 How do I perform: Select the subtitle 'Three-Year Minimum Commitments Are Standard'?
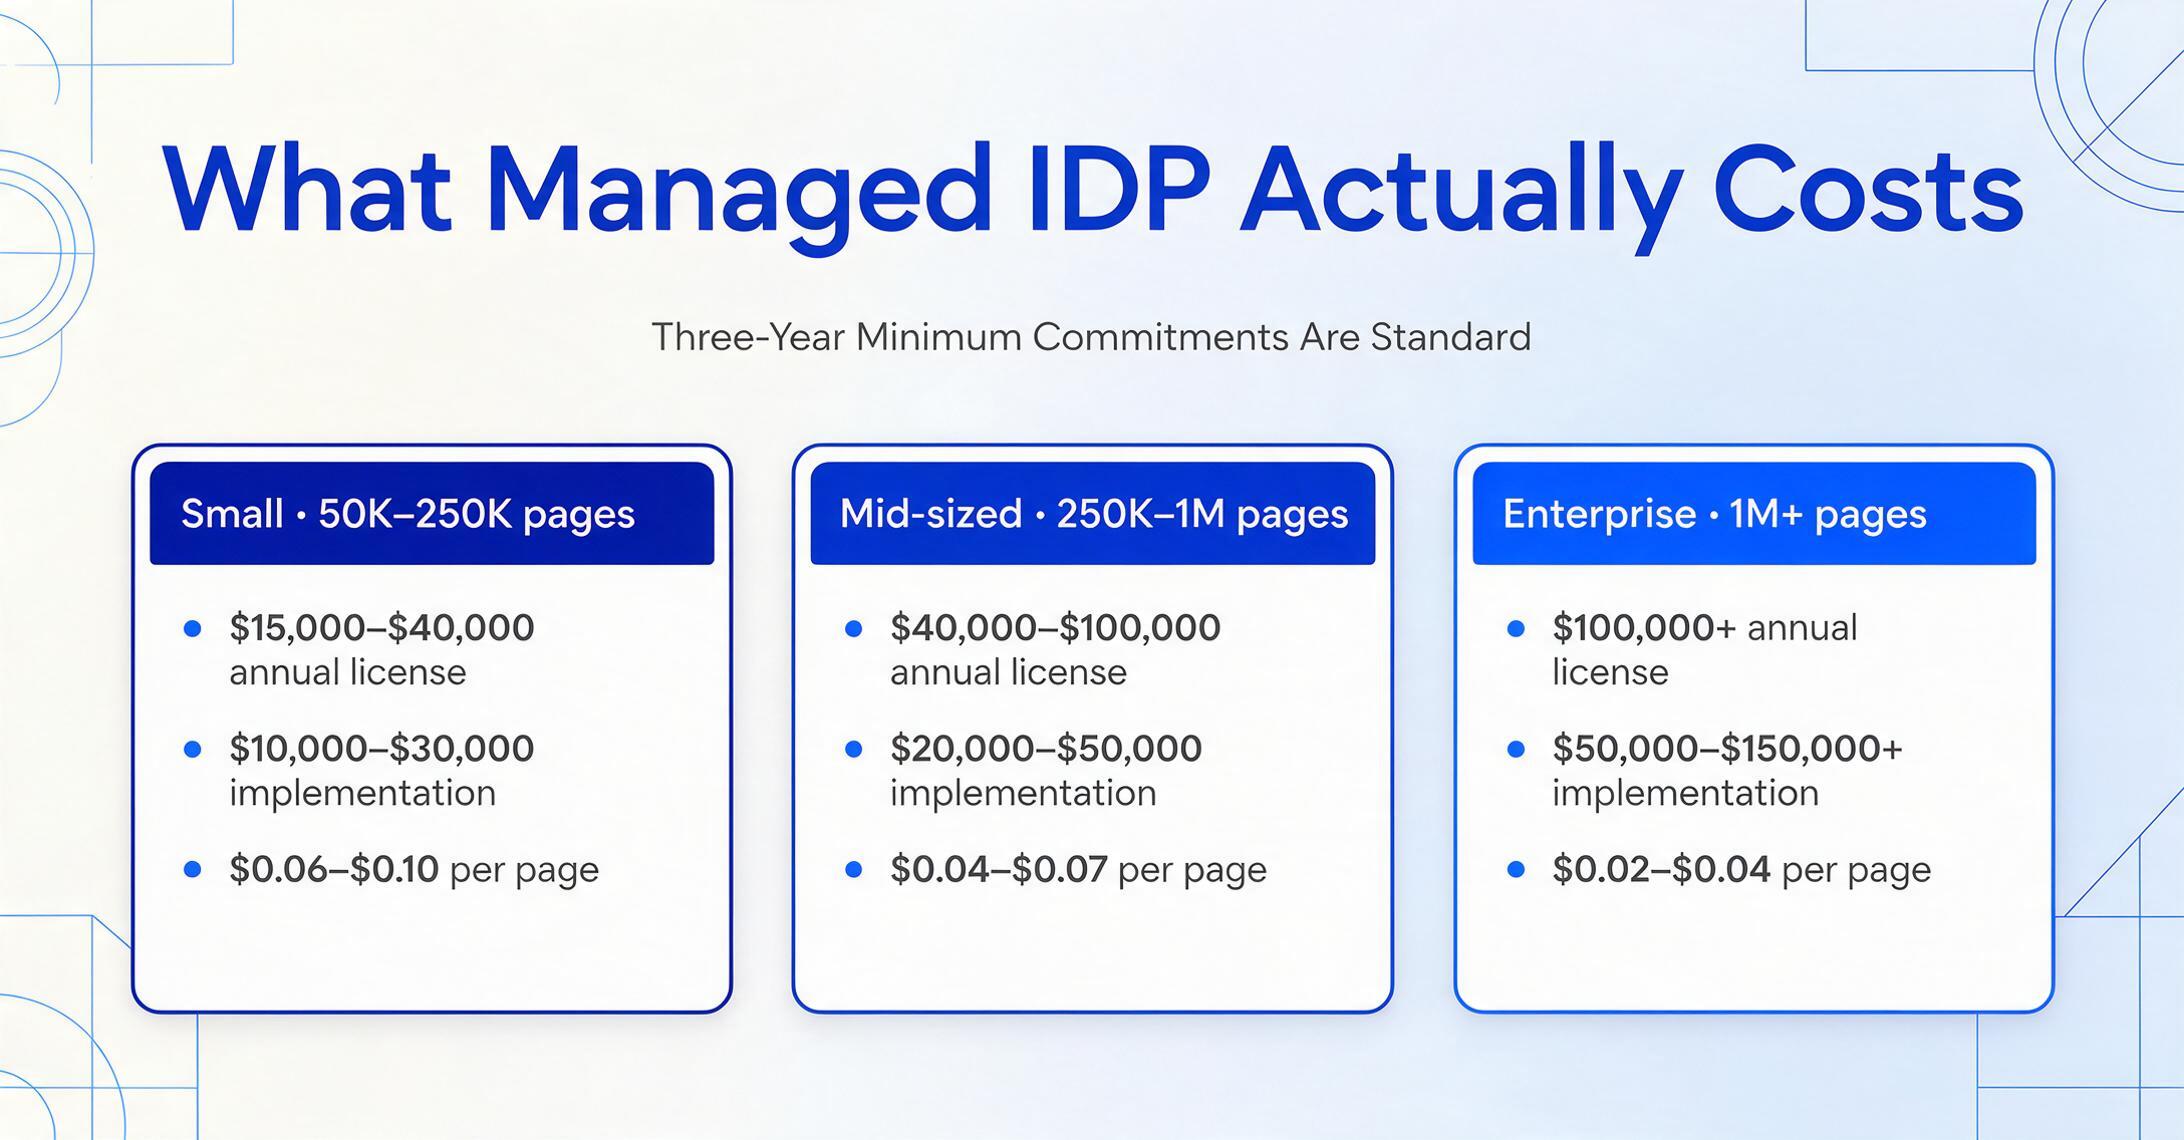[x=1091, y=337]
